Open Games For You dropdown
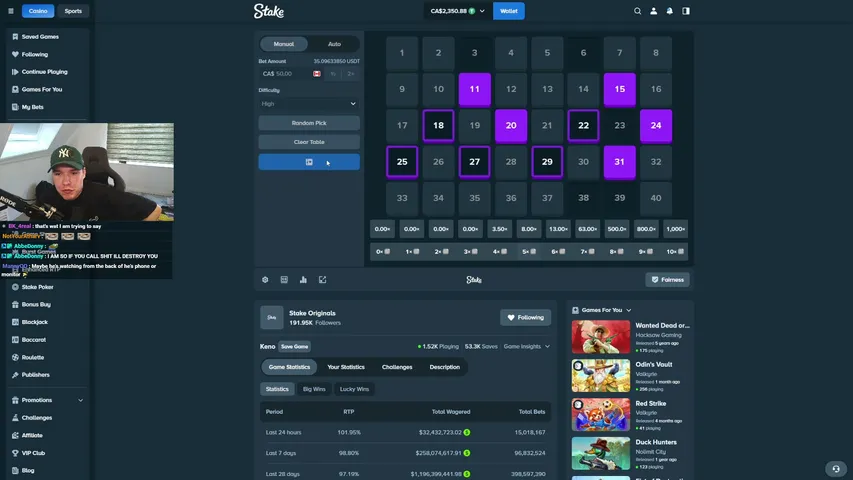The width and height of the screenshot is (853, 480). (x=602, y=310)
